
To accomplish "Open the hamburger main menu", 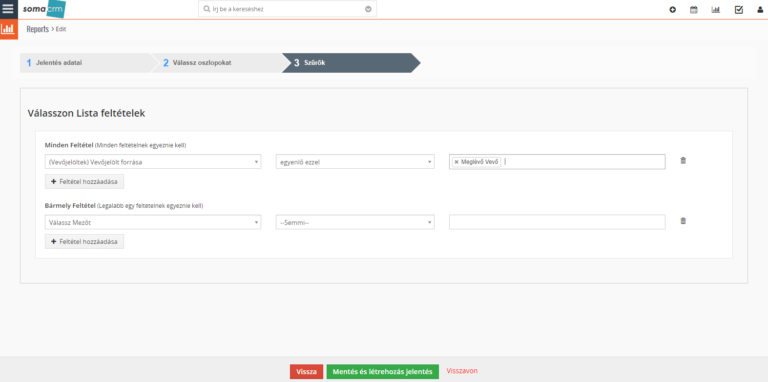I will [x=8, y=9].
